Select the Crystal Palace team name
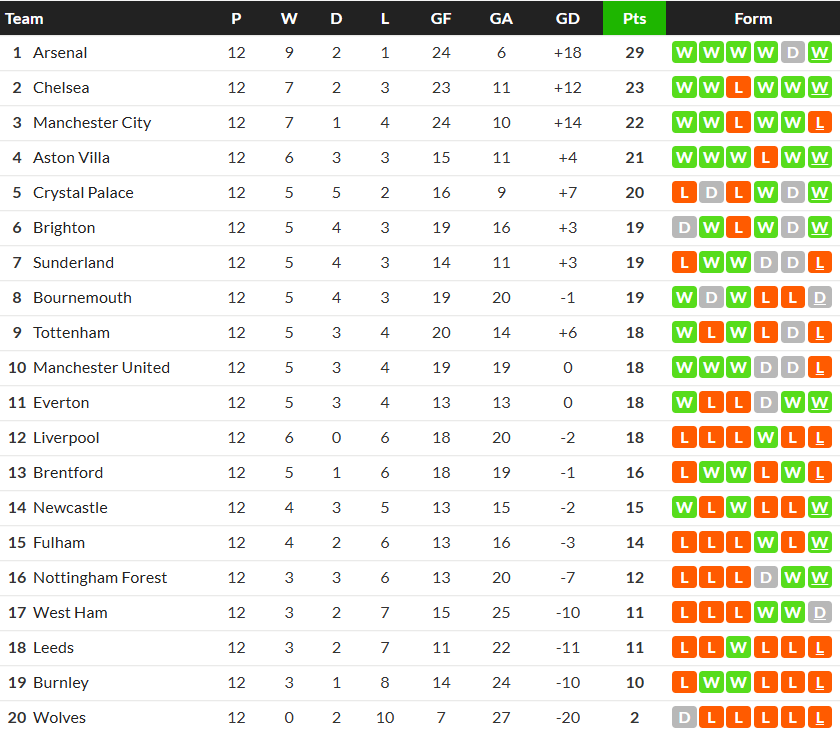This screenshot has height=745, width=840. coord(83,193)
